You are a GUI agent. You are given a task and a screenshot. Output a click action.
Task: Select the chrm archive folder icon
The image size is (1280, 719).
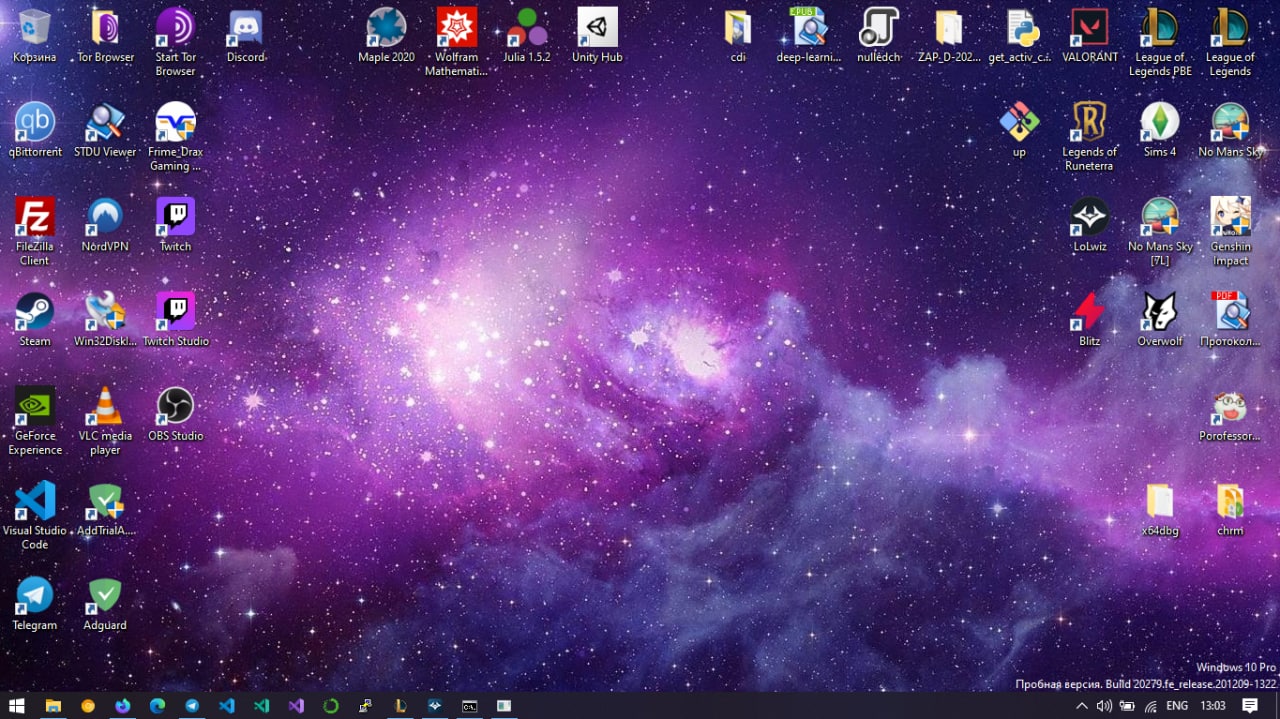tap(1230, 510)
